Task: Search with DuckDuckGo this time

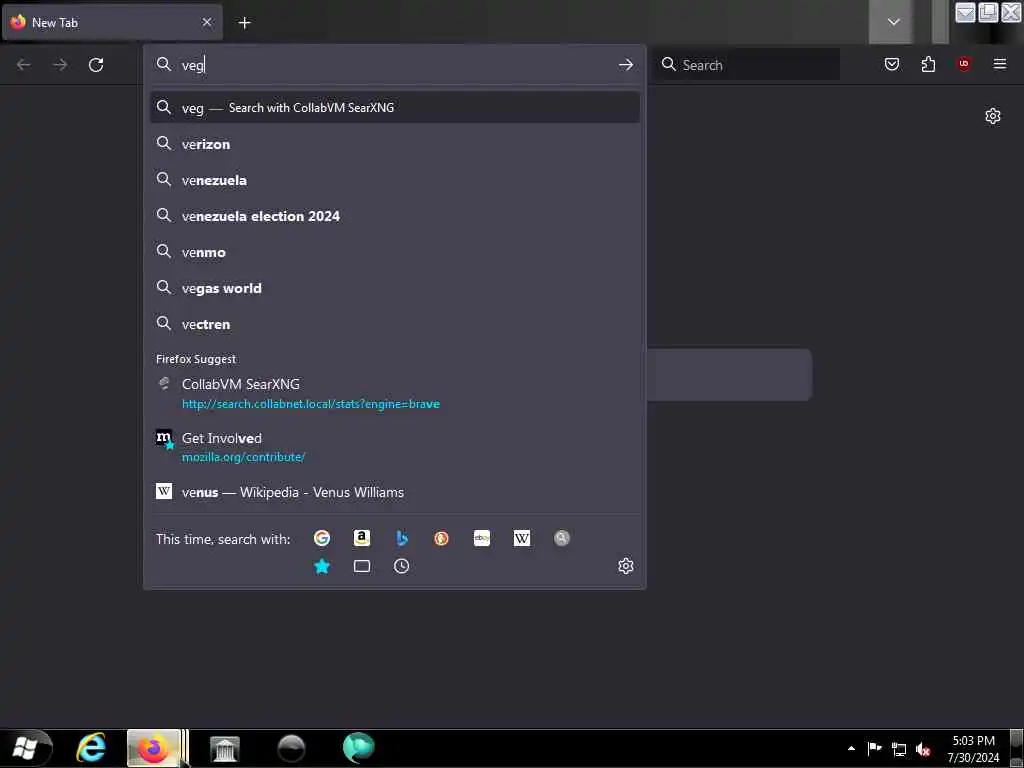Action: [441, 538]
